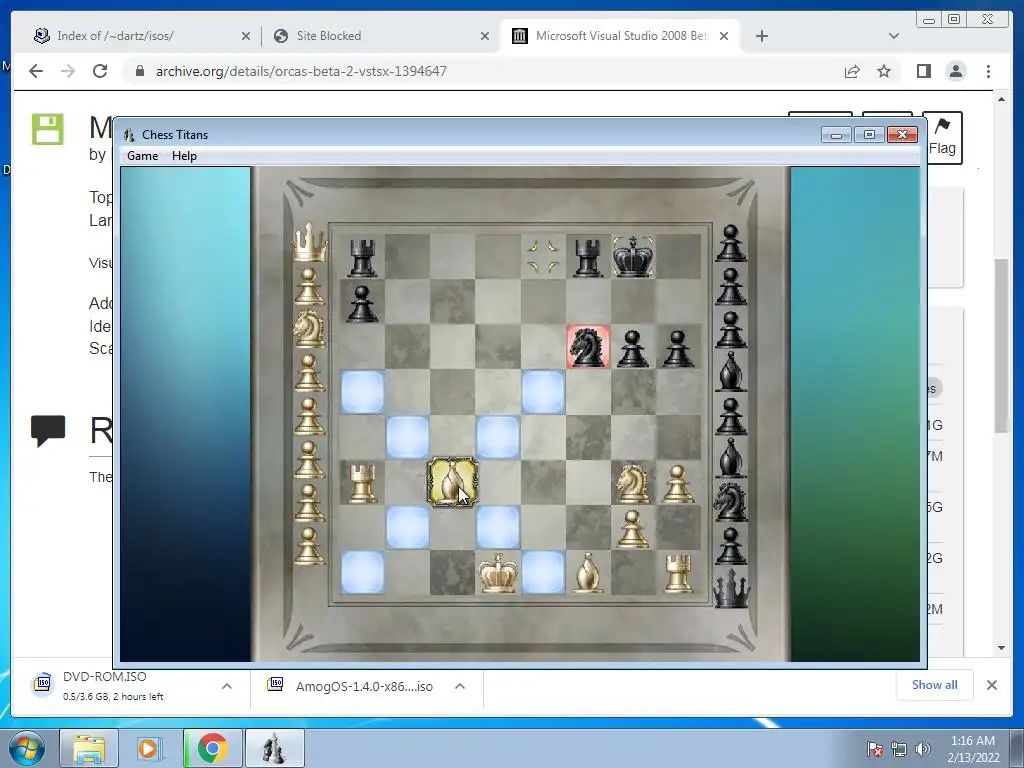Image resolution: width=1024 pixels, height=768 pixels.
Task: Select the highlighted white knight
Action: click(x=452, y=483)
